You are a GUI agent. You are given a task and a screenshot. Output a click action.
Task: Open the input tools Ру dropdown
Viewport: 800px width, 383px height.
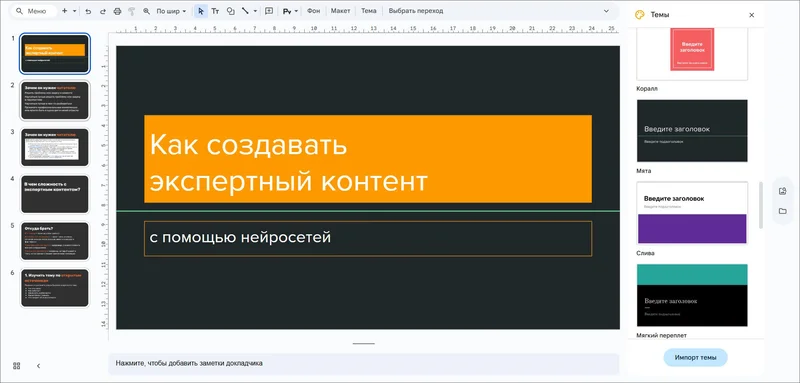click(290, 11)
